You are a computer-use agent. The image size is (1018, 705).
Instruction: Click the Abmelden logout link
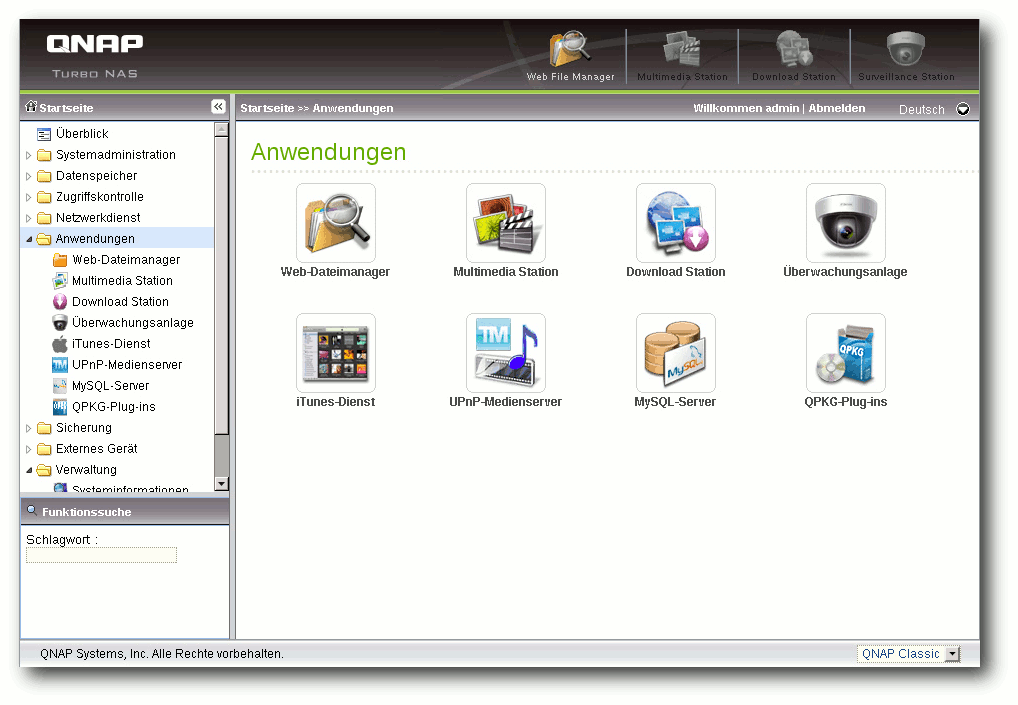click(x=836, y=108)
